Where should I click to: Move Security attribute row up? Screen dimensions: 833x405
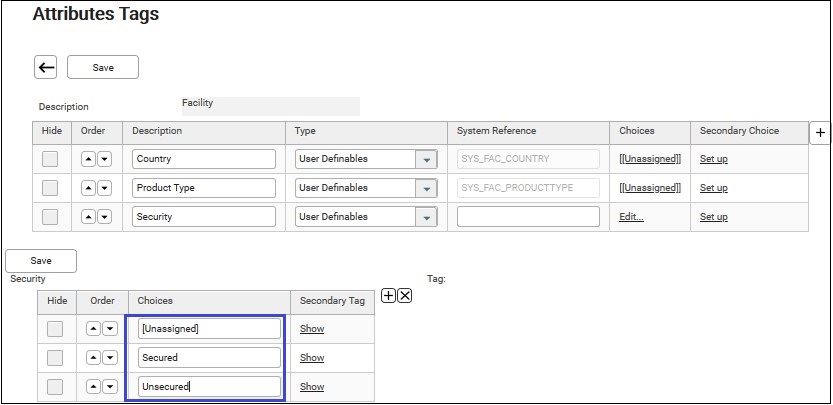coord(89,217)
